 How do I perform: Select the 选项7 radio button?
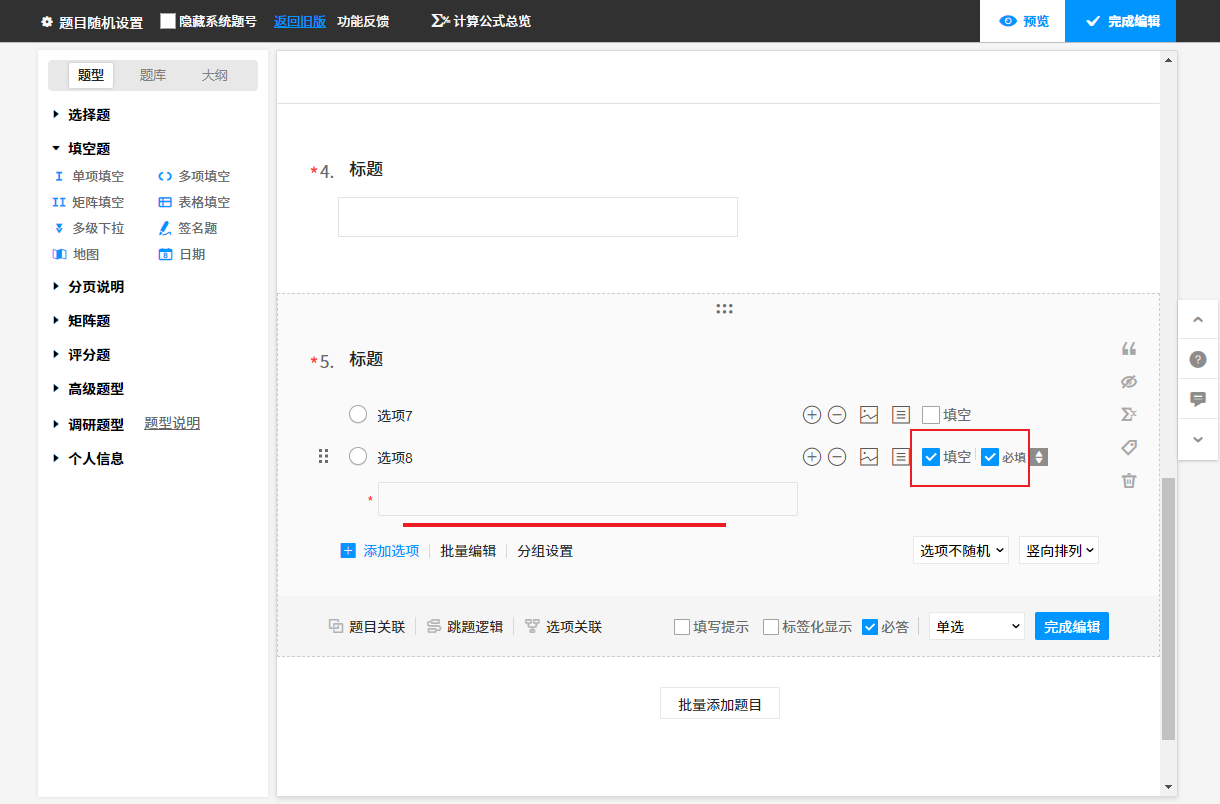[358, 415]
